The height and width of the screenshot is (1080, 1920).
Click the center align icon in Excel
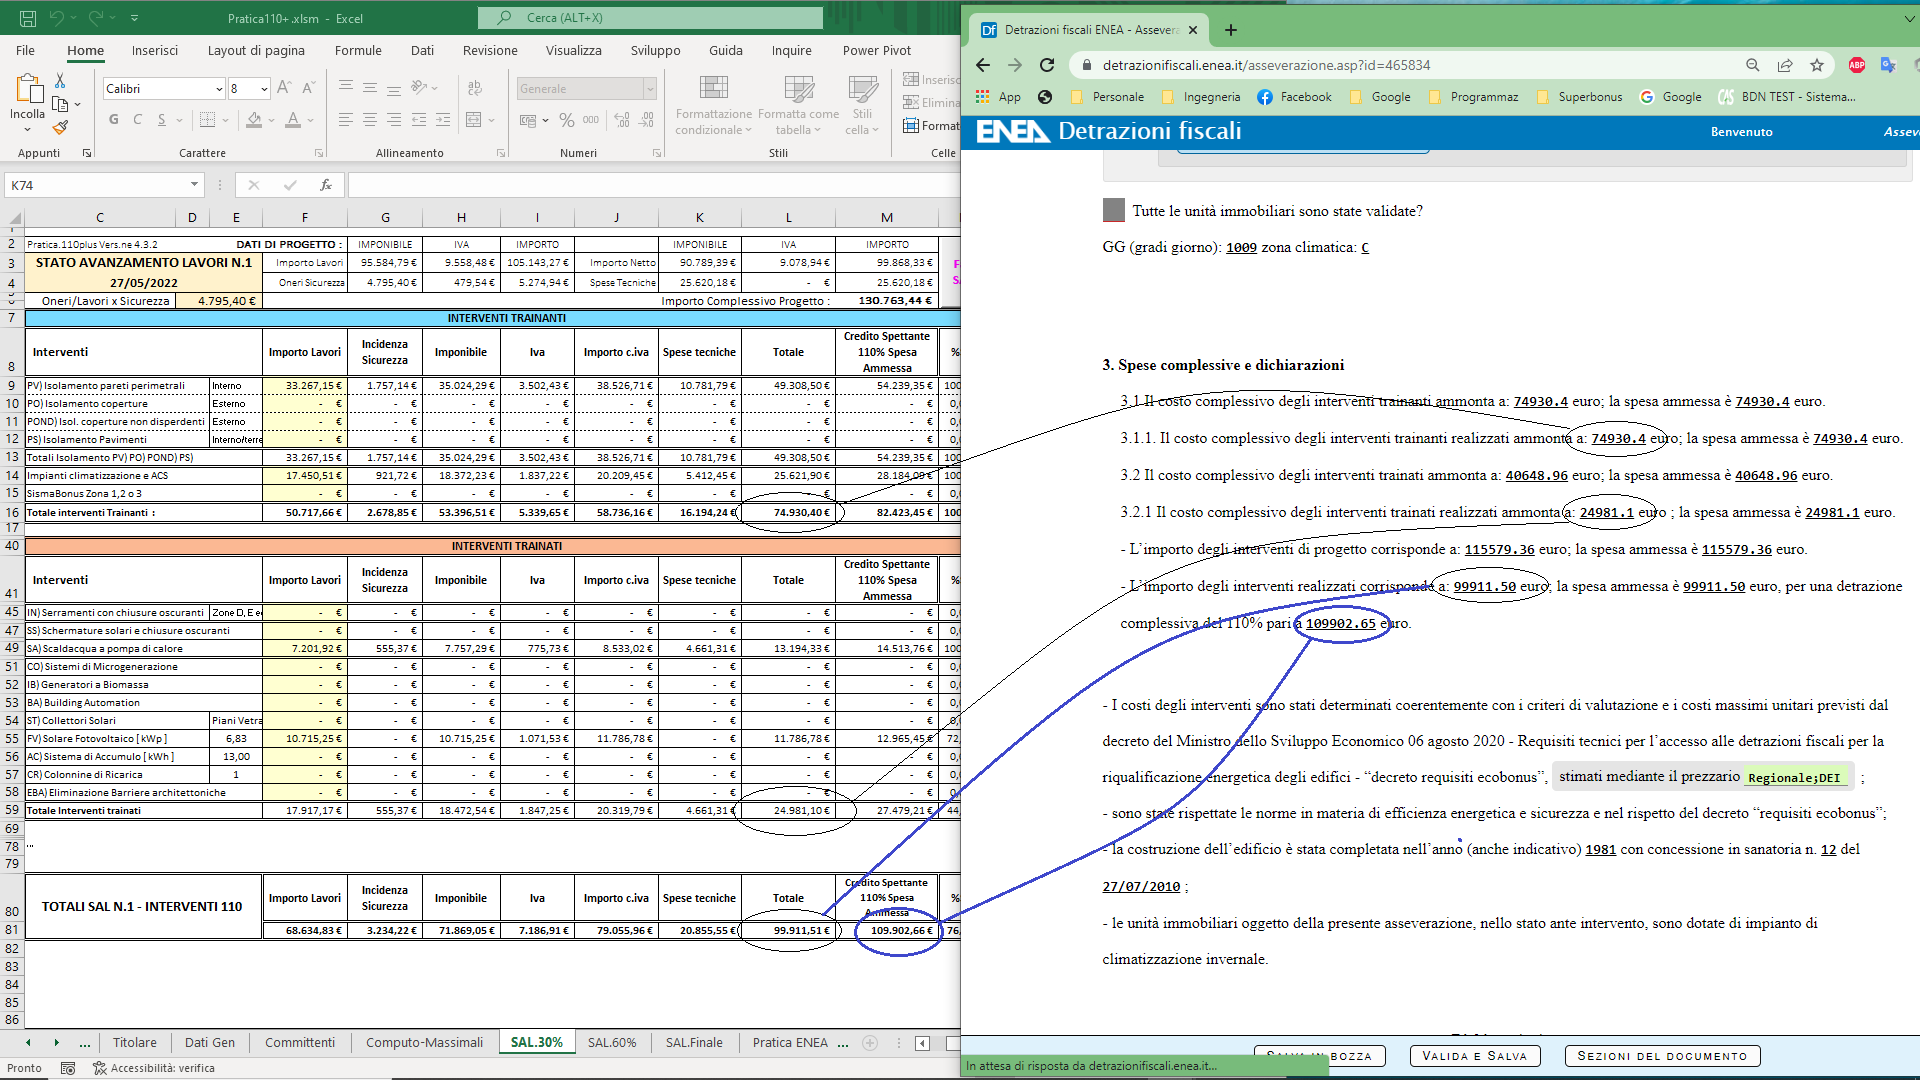370,120
